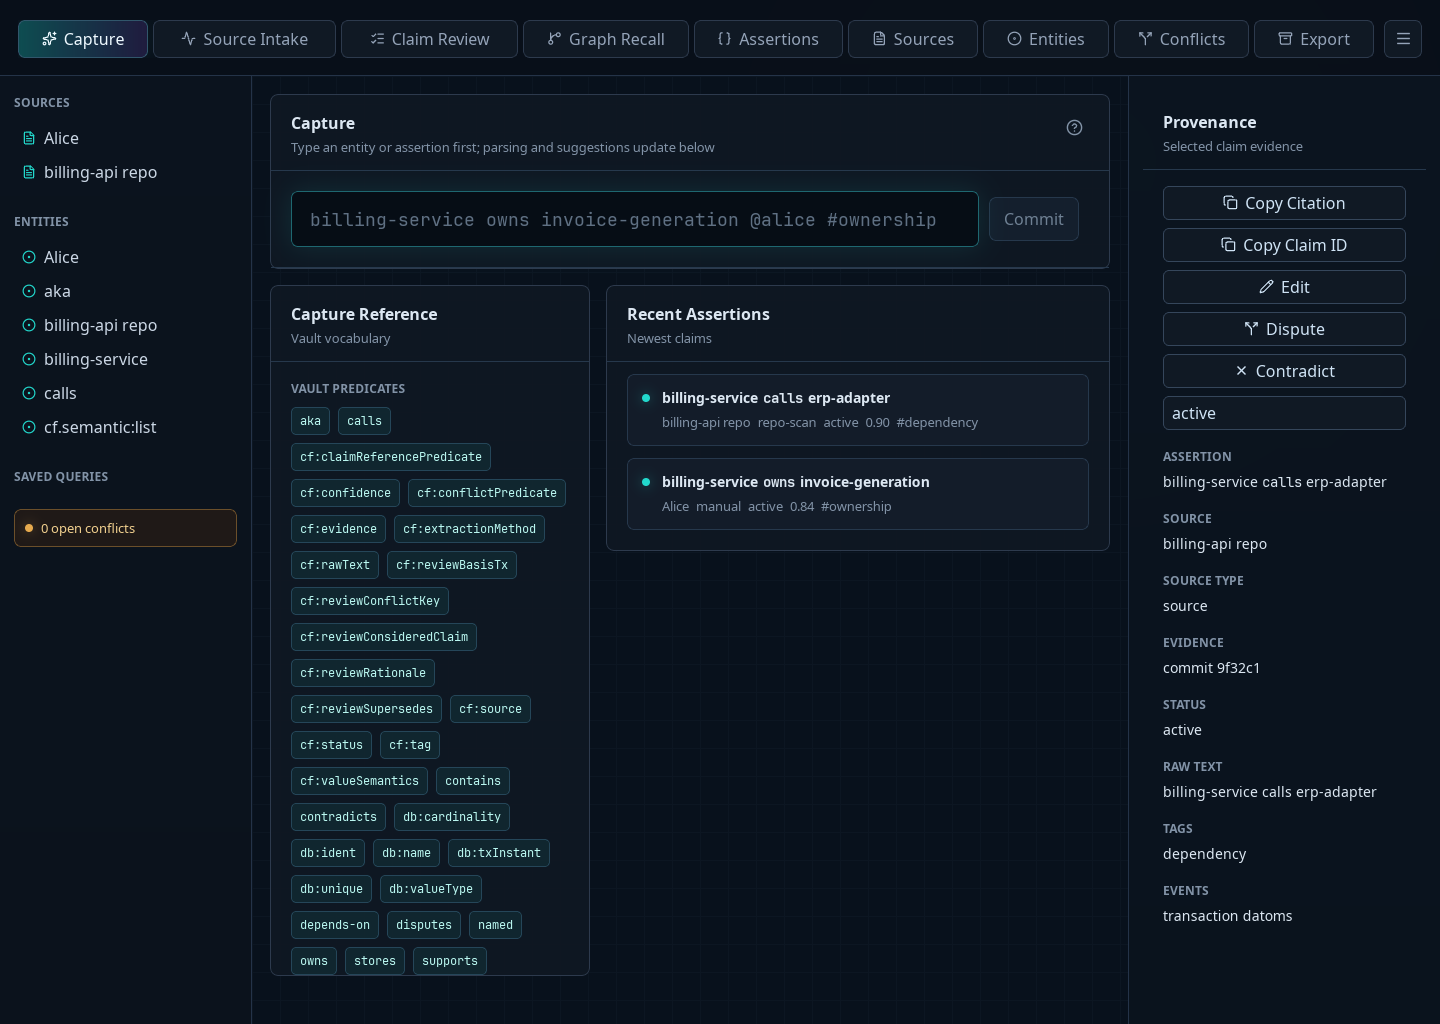Click the Commit button

click(x=1034, y=219)
